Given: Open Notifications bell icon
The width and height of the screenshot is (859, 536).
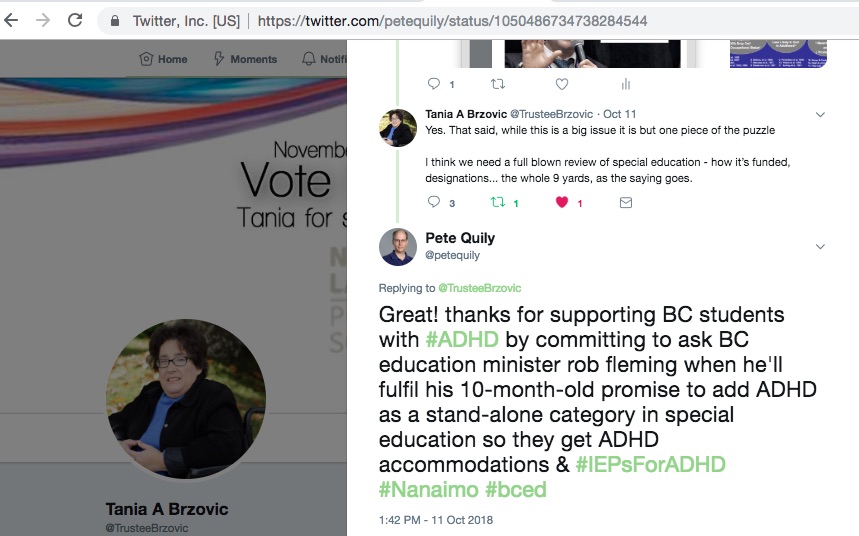Looking at the screenshot, I should pyautogui.click(x=309, y=59).
